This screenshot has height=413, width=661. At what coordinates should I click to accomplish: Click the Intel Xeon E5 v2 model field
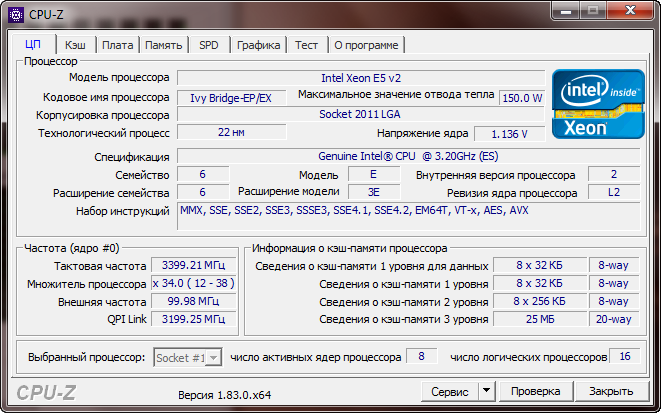(361, 78)
